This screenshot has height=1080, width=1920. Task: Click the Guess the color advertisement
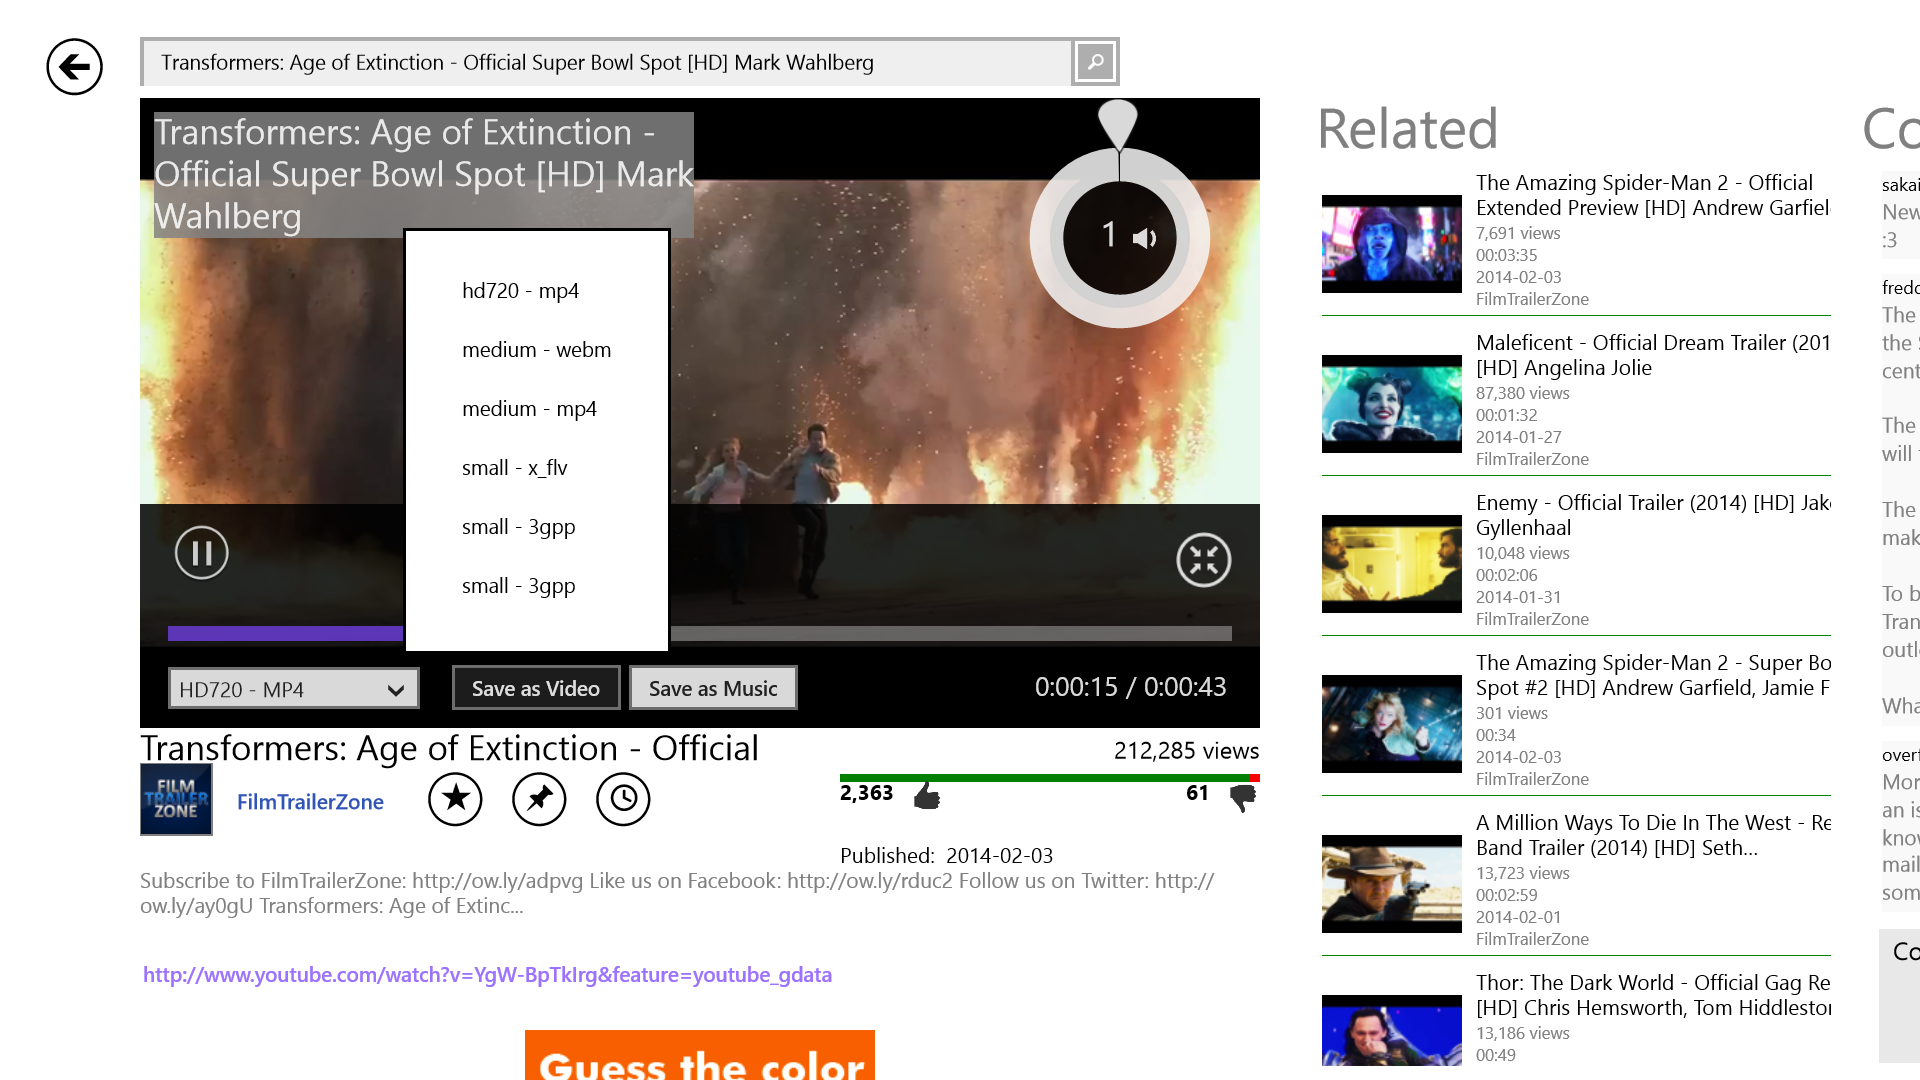pyautogui.click(x=700, y=1055)
